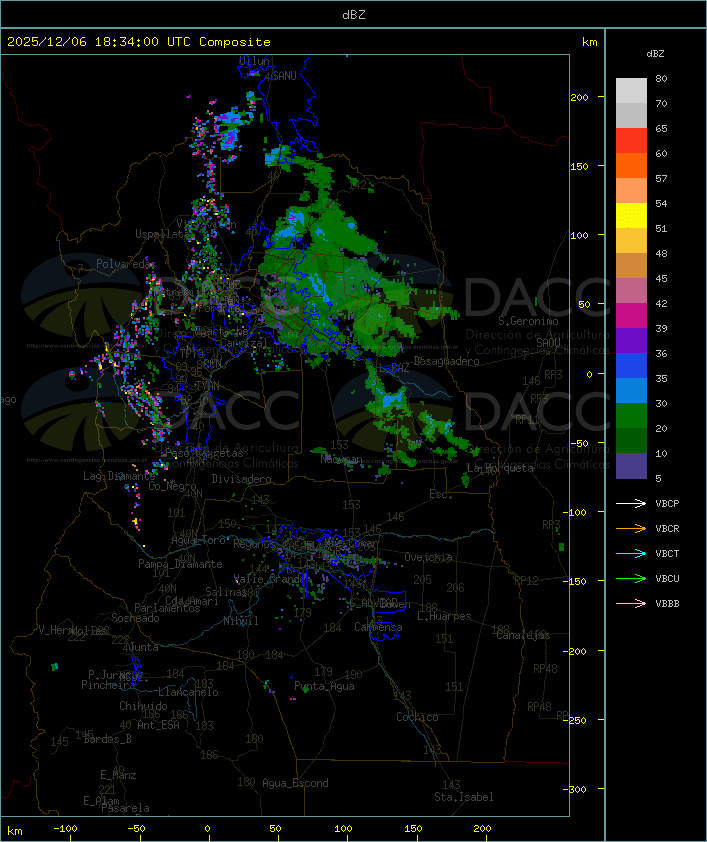Viewport: 707px width, 842px height.
Task: Click the 57 value on the legend
Action: (661, 178)
